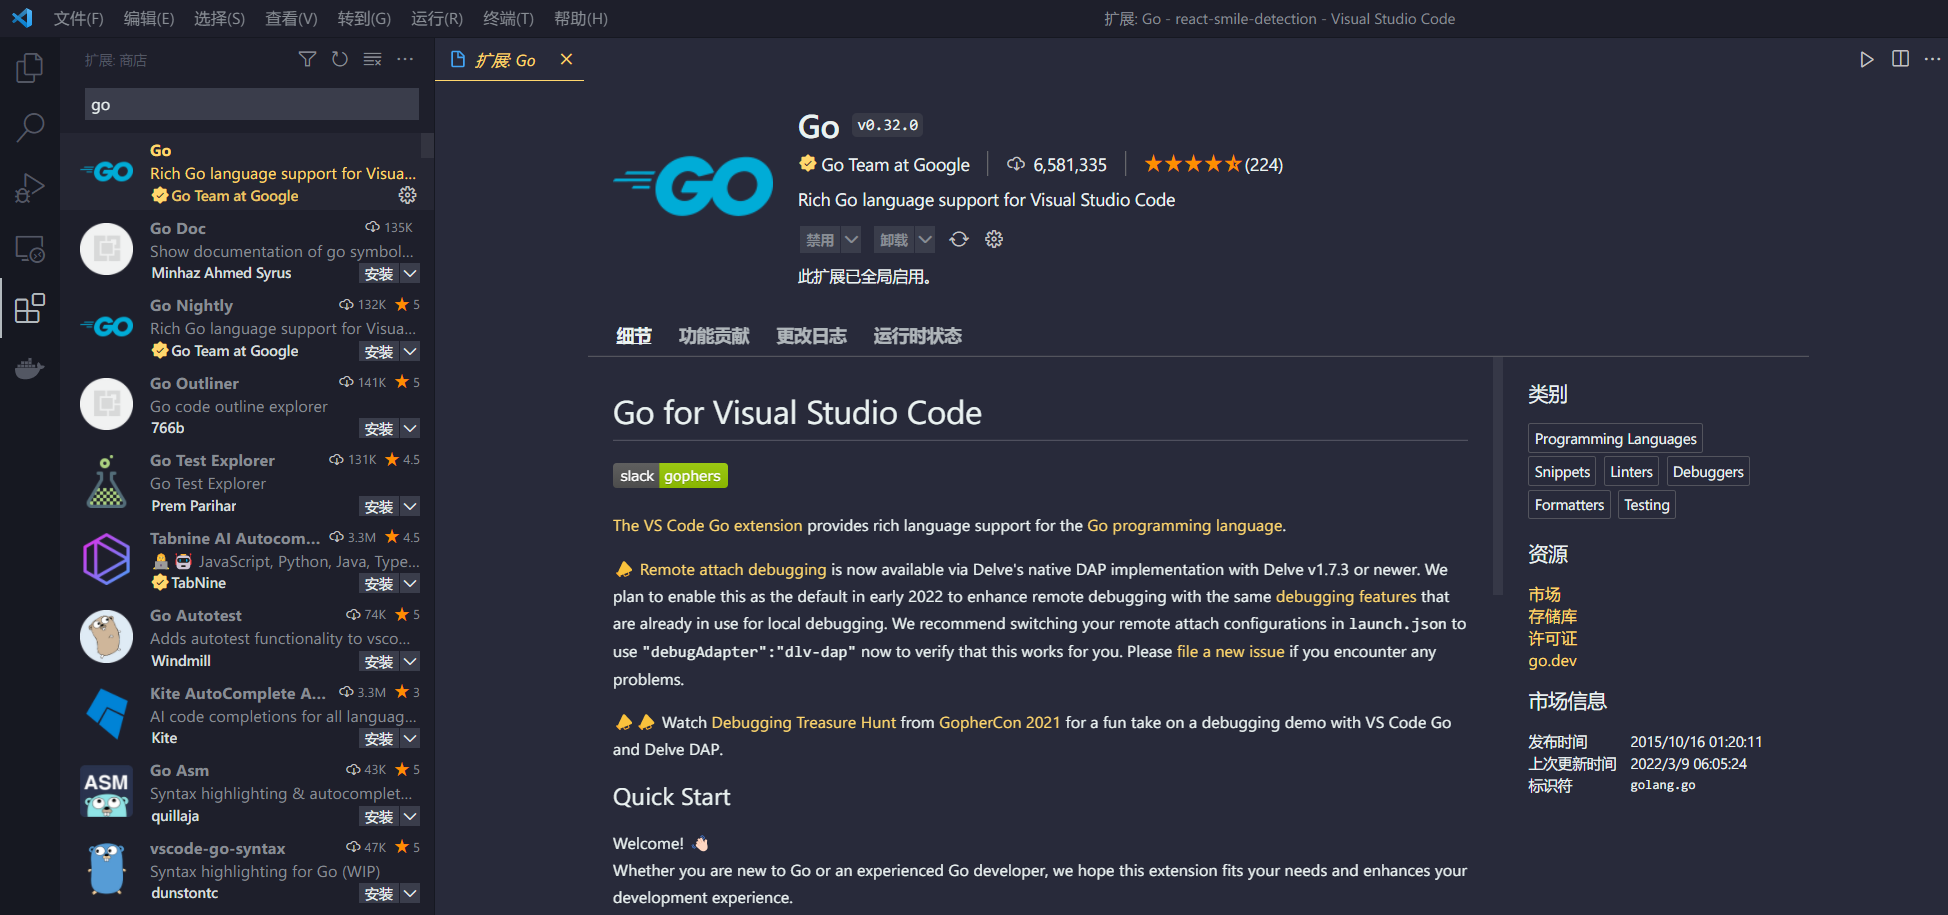Image resolution: width=1948 pixels, height=915 pixels.
Task: Select the Go Test Explorer flask icon
Action: [x=107, y=482]
